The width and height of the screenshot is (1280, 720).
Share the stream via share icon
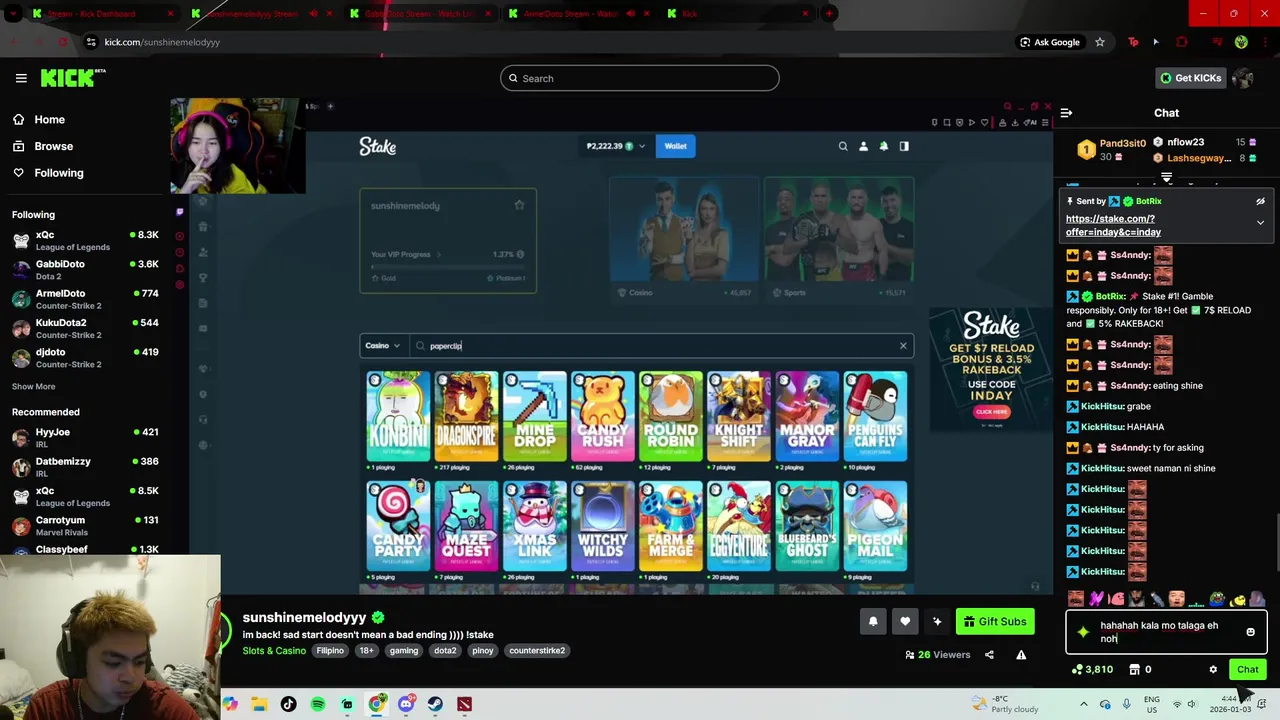point(989,655)
